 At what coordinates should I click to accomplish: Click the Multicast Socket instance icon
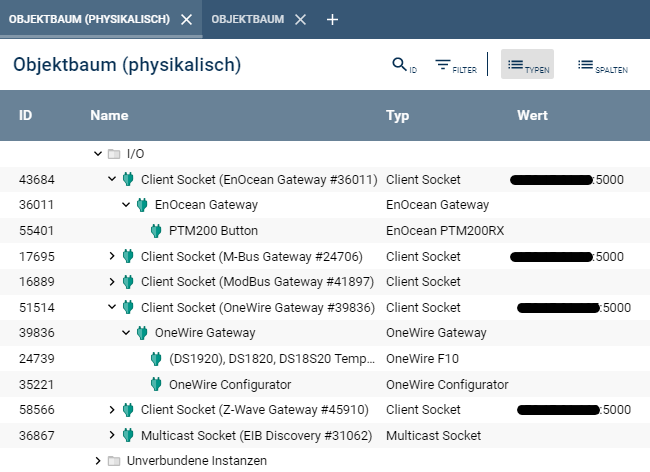pos(128,435)
